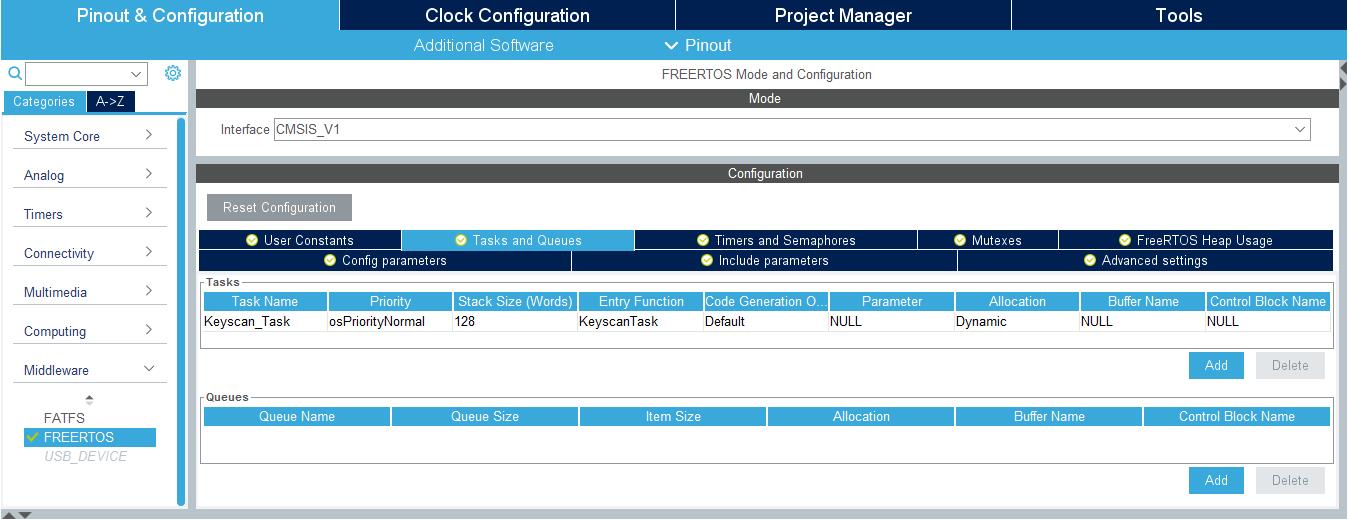
Task: Select the A->Z tab
Action: 110,102
